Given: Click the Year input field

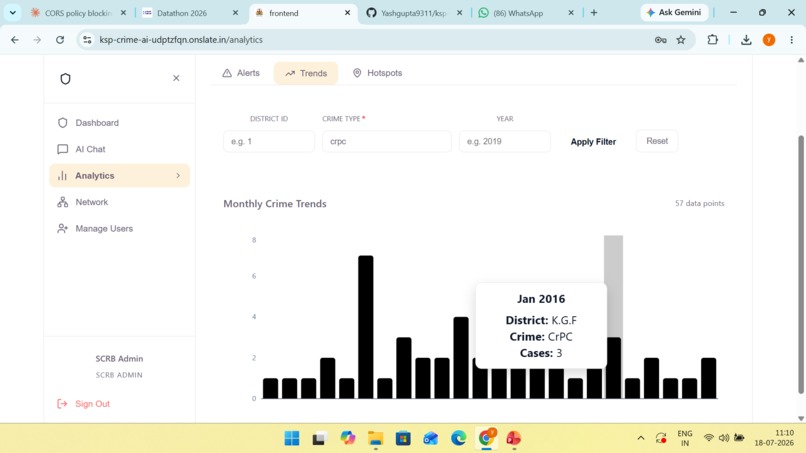Looking at the screenshot, I should [x=504, y=141].
